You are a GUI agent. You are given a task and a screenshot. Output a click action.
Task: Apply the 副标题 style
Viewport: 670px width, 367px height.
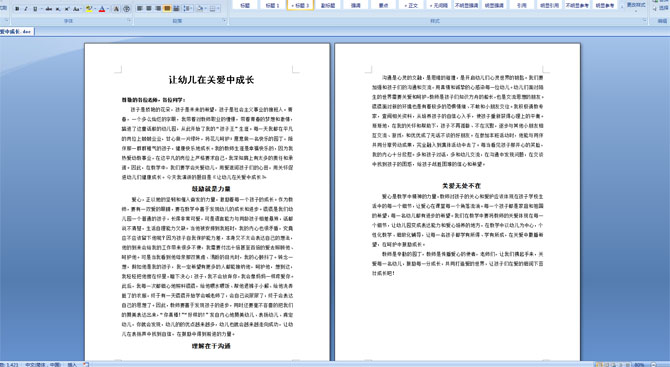tap(328, 5)
